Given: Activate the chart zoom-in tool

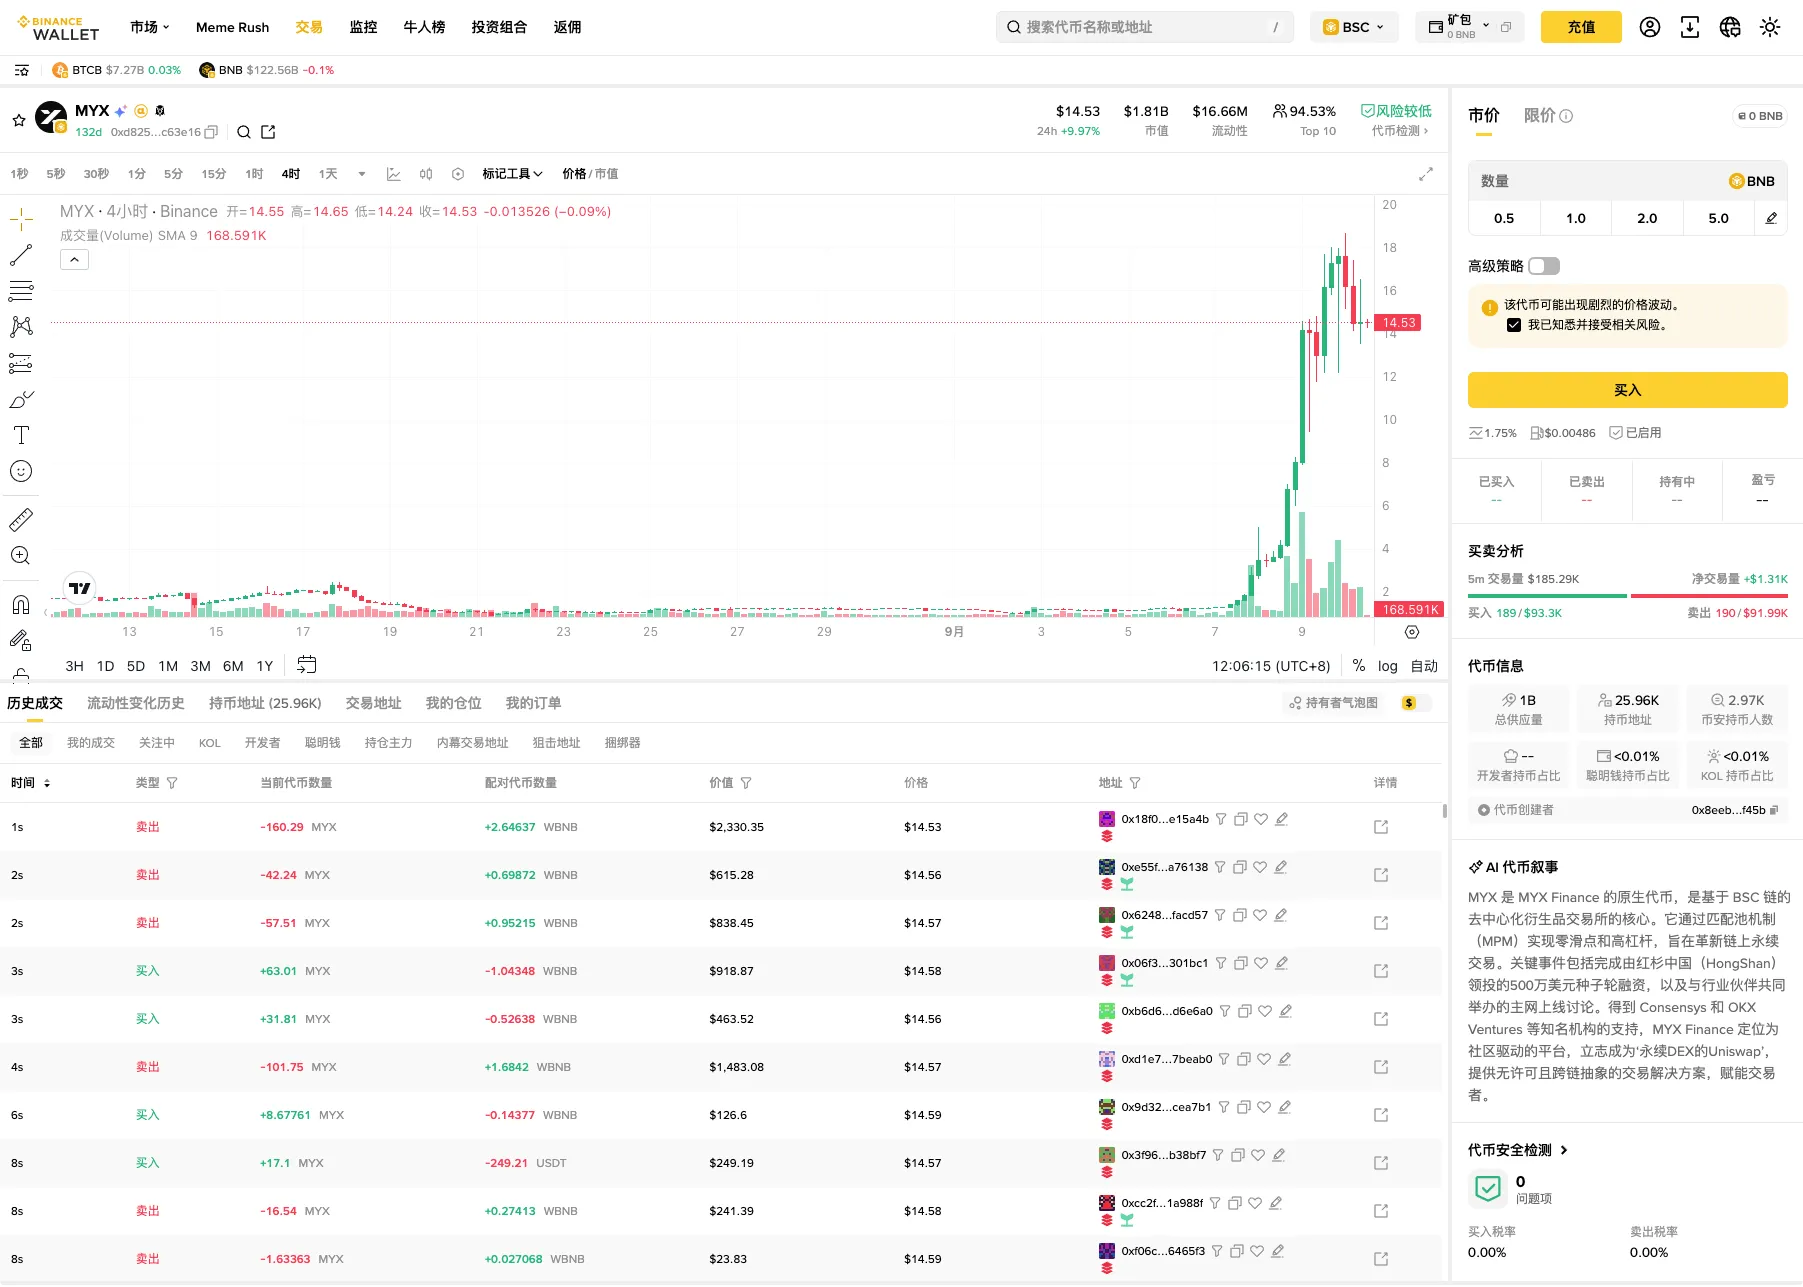Looking at the screenshot, I should [x=21, y=555].
